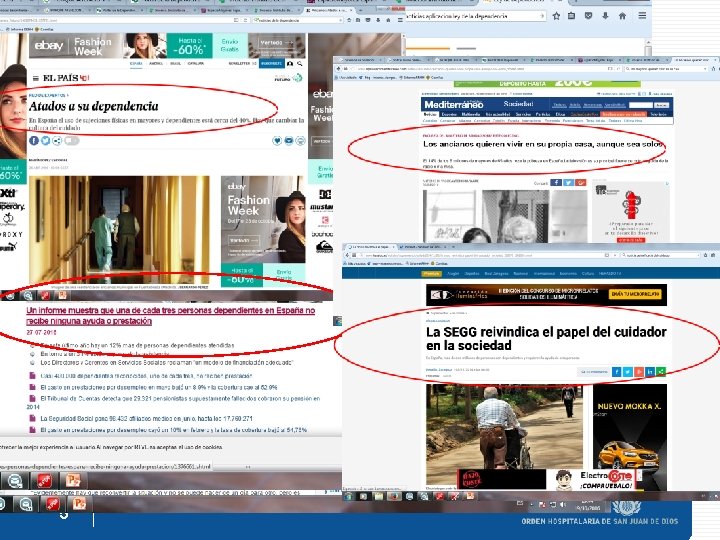
Task: Click the folder icon in Heraldo window taskbar
Action: coord(378,496)
